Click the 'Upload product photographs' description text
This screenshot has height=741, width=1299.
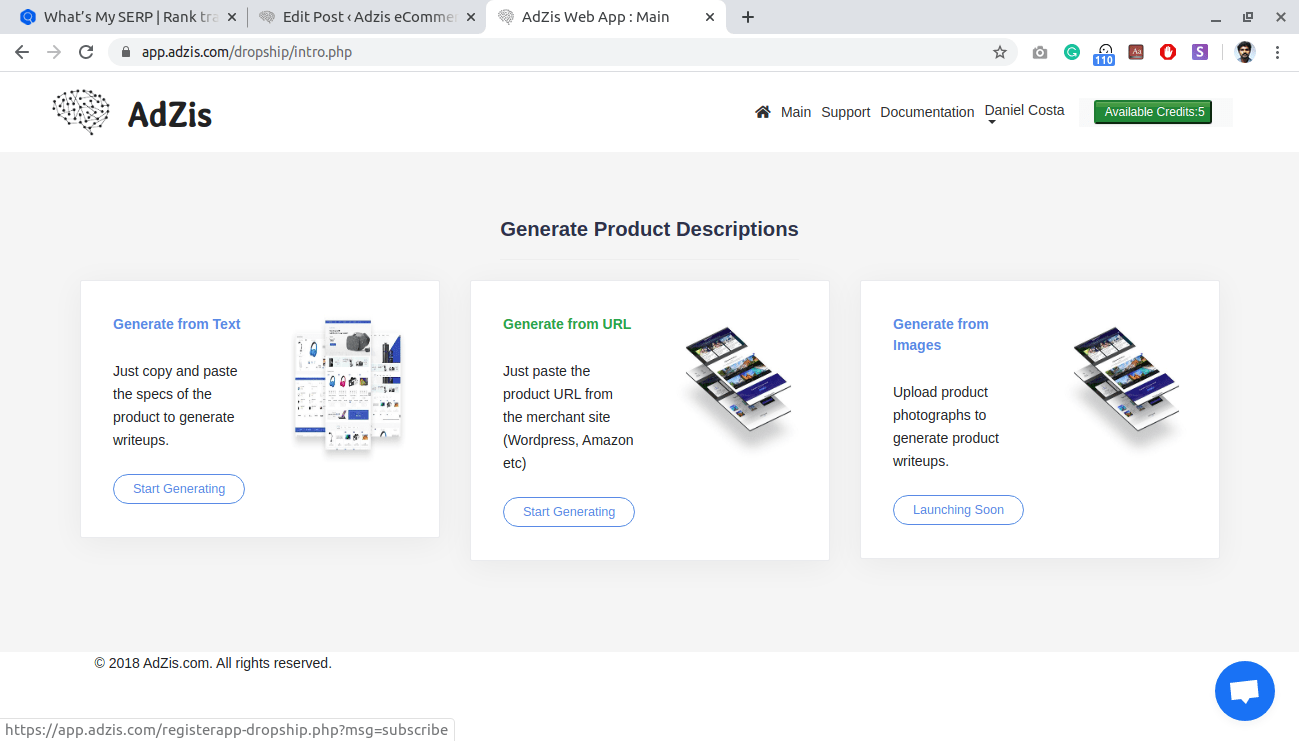946,426
